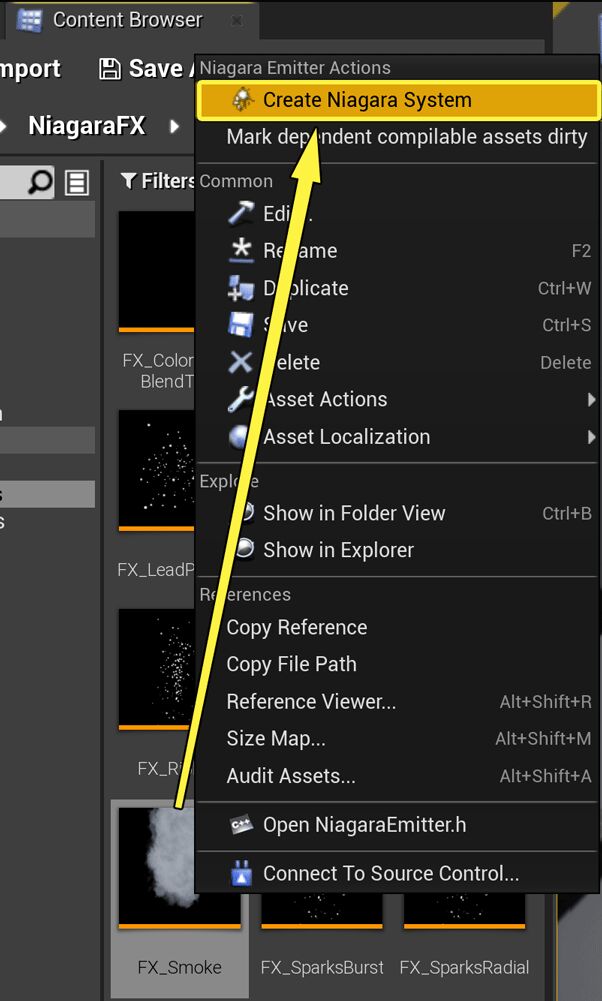The height and width of the screenshot is (1001, 602).
Task: Click the Delete X icon
Action: [x=241, y=362]
